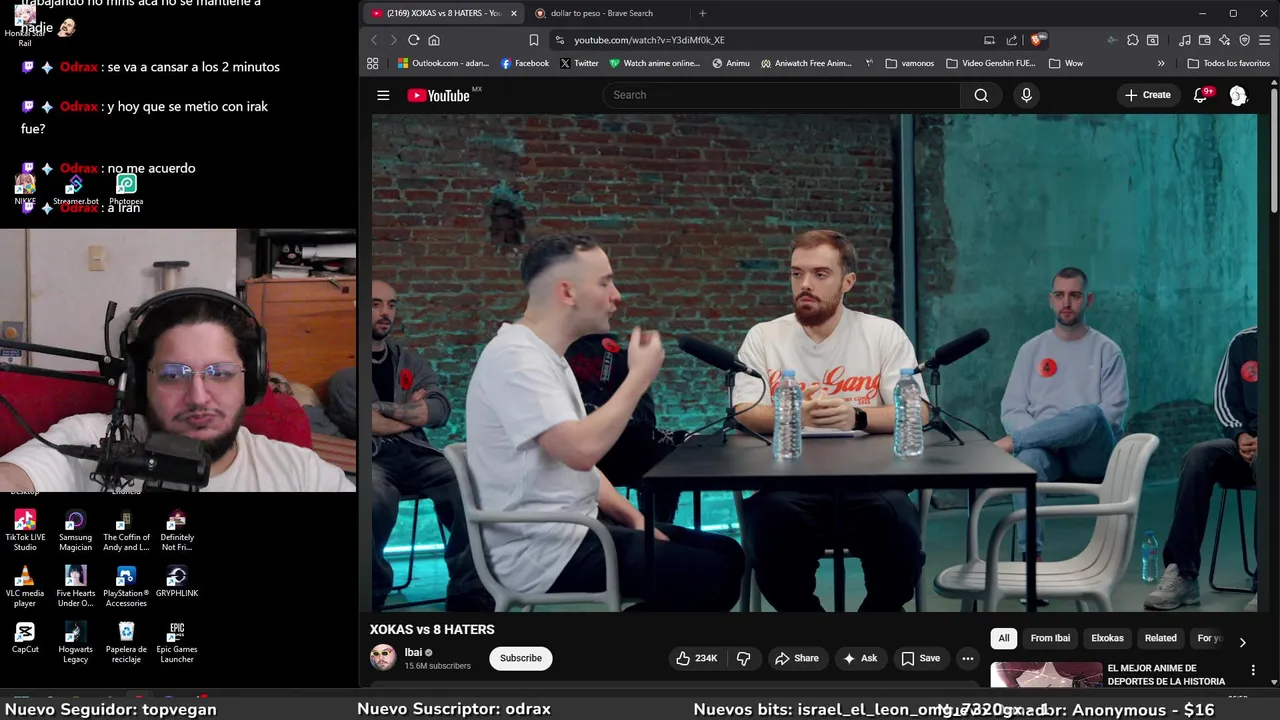
Task: Open the Outlook.com bookmark
Action: (x=443, y=63)
